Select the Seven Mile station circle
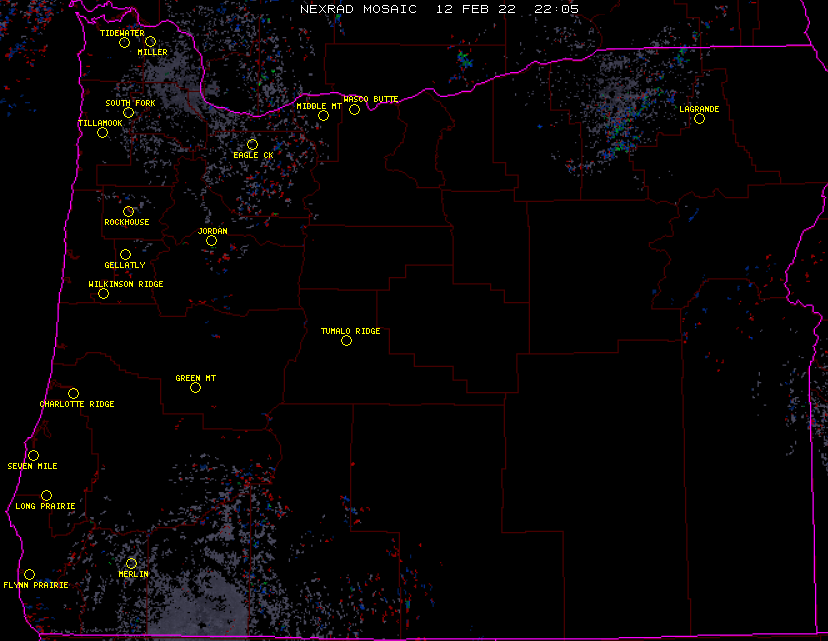This screenshot has width=828, height=641. (x=33, y=455)
